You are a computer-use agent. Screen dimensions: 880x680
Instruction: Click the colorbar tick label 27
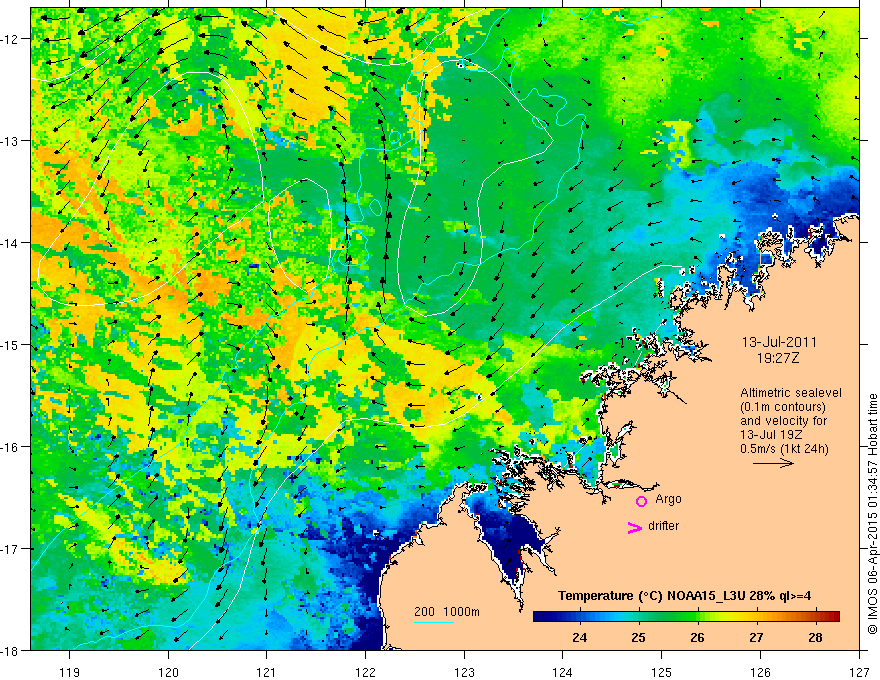tap(756, 638)
